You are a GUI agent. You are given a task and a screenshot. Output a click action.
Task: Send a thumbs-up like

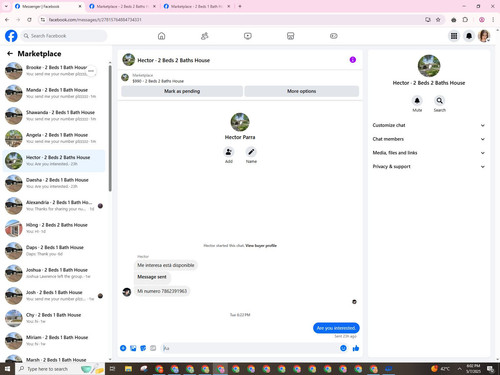tap(356, 348)
